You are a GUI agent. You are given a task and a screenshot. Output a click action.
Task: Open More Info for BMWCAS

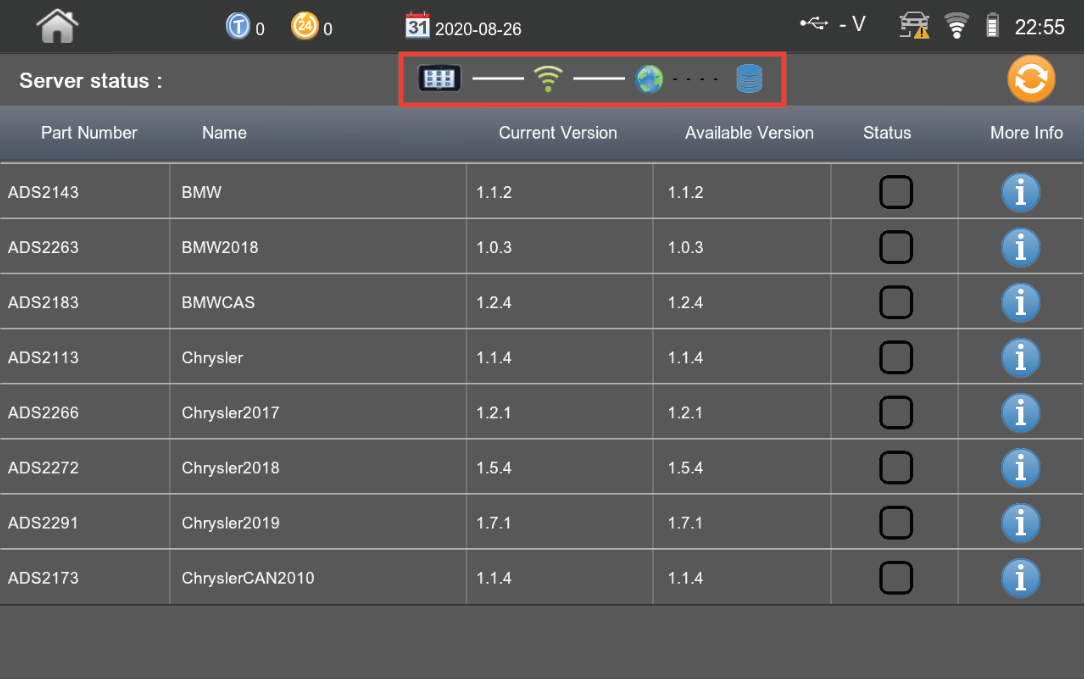[1021, 302]
